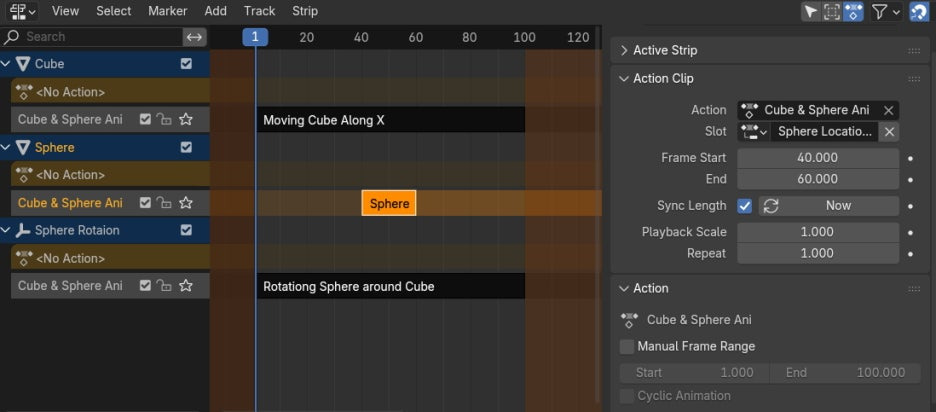Click action icon in Sphere Rotaion's No Action row
The image size is (936, 412).
point(24,257)
